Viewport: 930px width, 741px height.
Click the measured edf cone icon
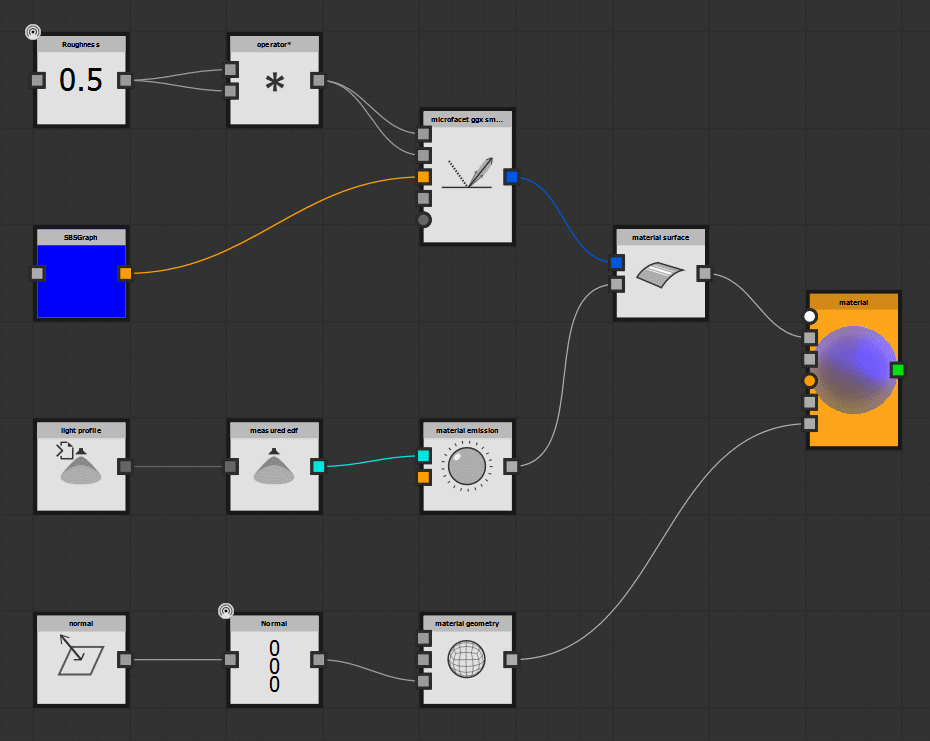pyautogui.click(x=272, y=467)
